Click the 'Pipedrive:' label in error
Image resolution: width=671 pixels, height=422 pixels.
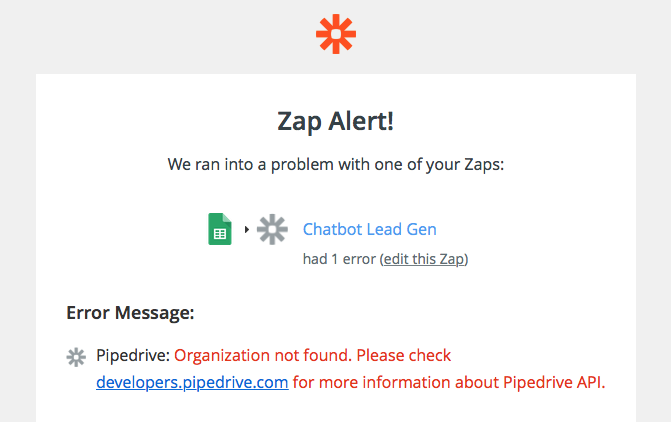(133, 355)
